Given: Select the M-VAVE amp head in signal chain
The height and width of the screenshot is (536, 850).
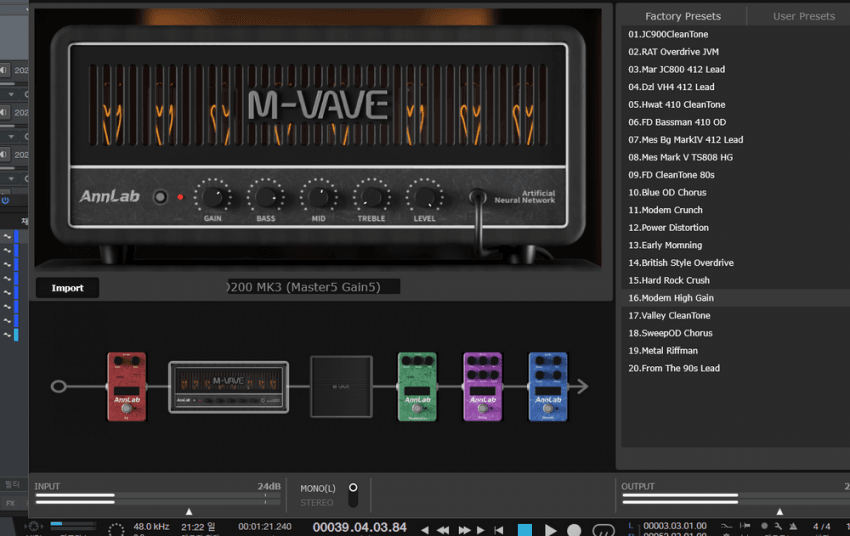Looking at the screenshot, I should pos(228,387).
